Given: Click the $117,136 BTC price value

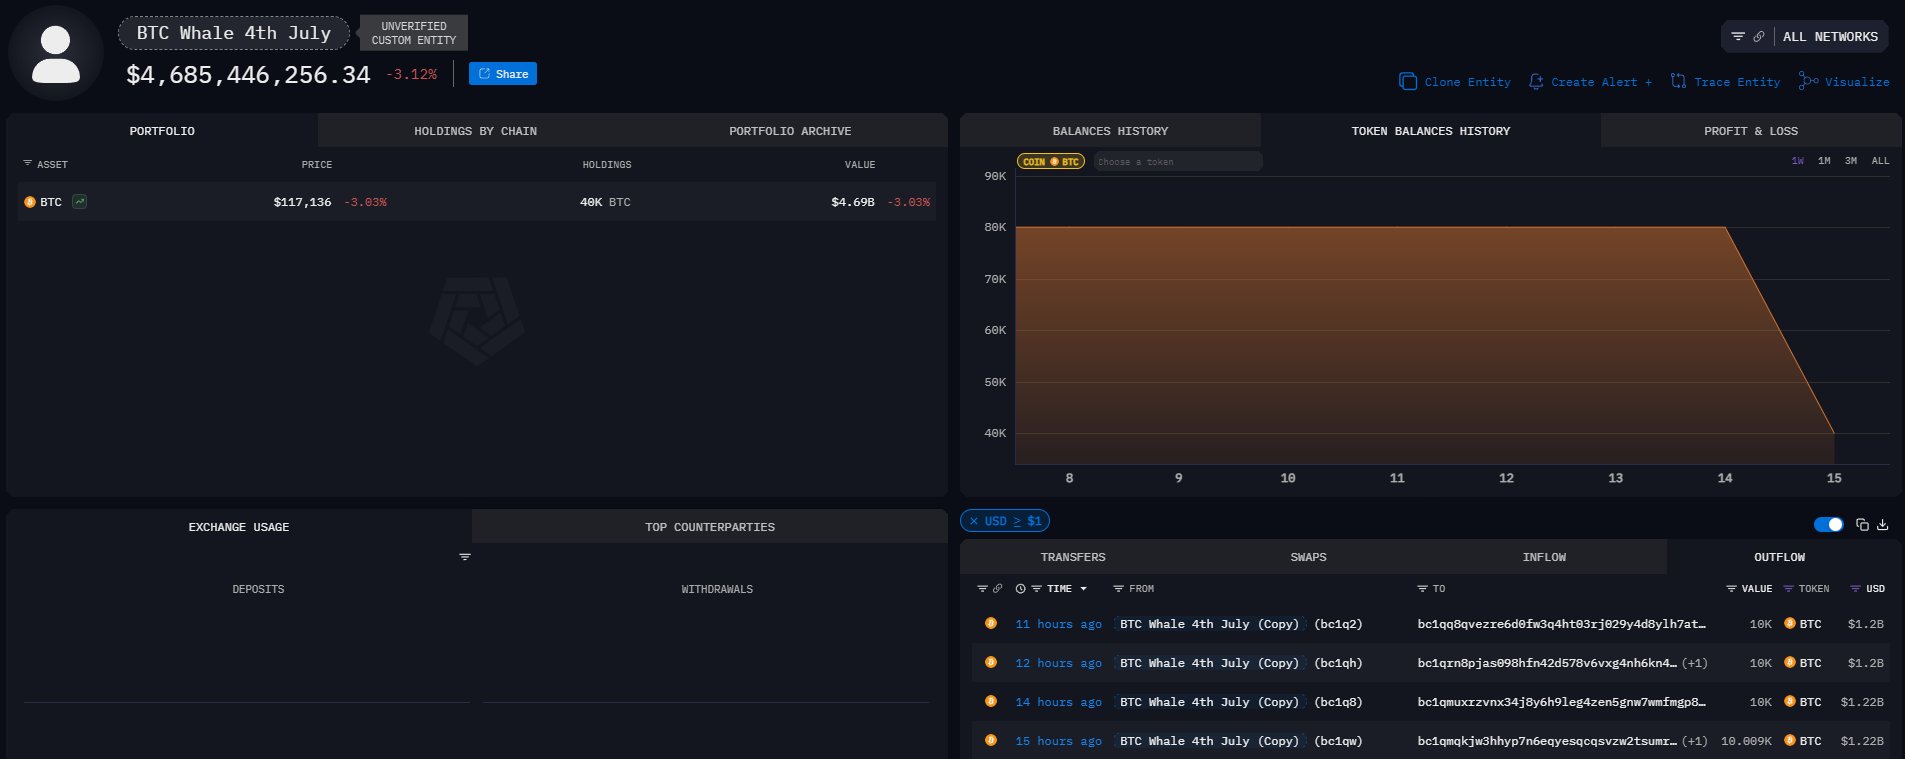Looking at the screenshot, I should pyautogui.click(x=302, y=202).
